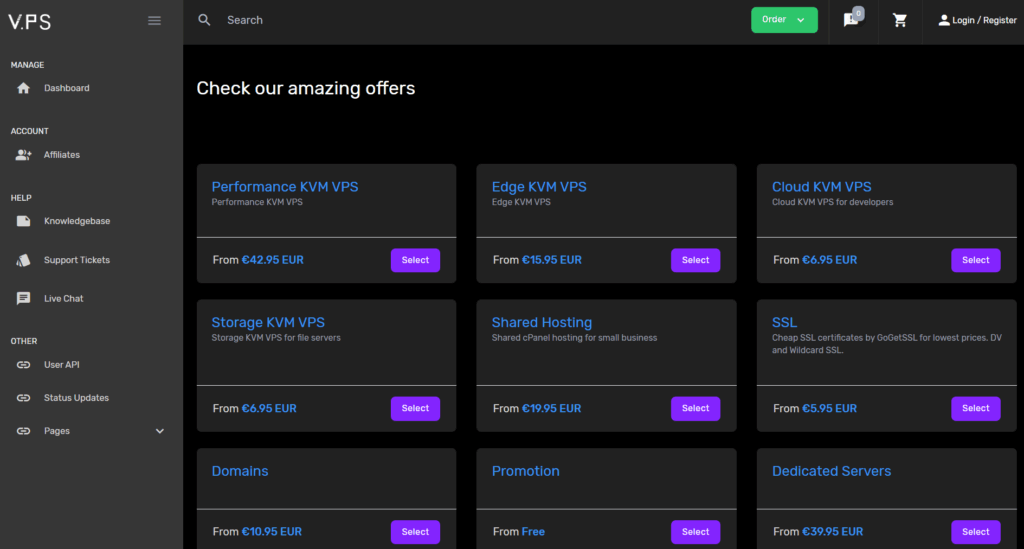
Task: Click the User API link icon
Action: pyautogui.click(x=24, y=365)
